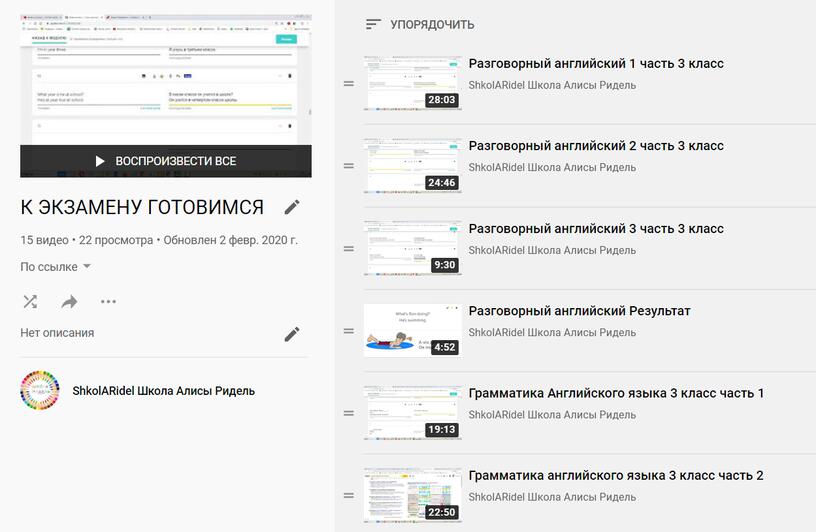Viewport: 816px width, 532px height.
Task: Open swimmer thumbnail of the 4:52 video
Action: 413,331
